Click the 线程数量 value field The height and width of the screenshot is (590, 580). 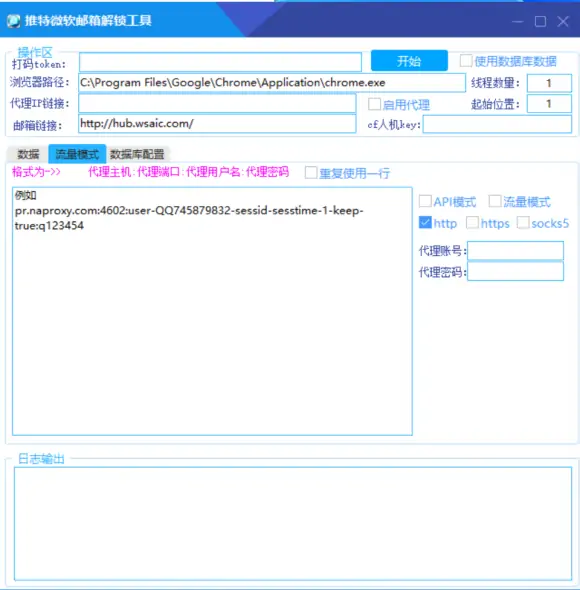[549, 83]
